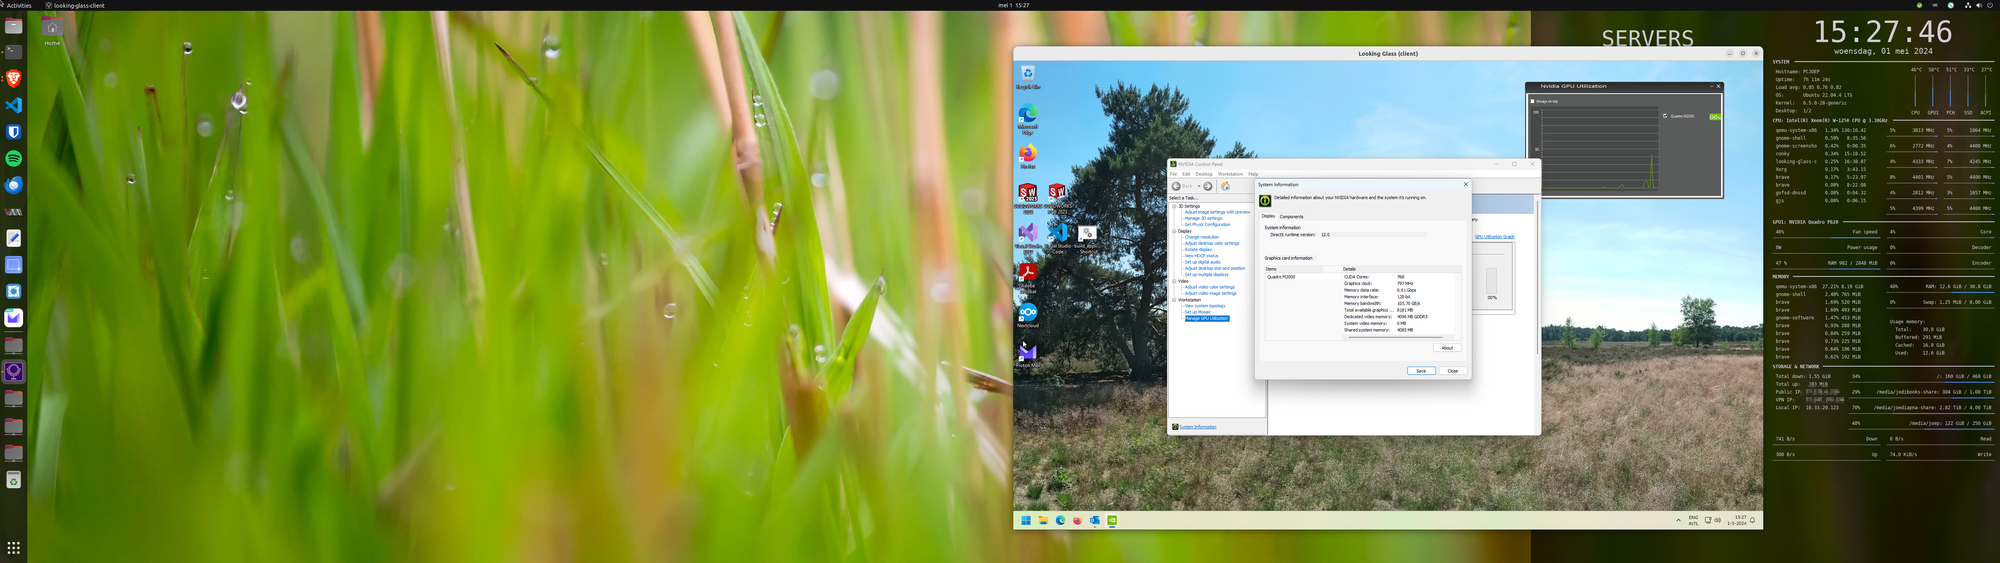Toggle Always on top checkbox in GPU Utilization

click(x=1532, y=101)
